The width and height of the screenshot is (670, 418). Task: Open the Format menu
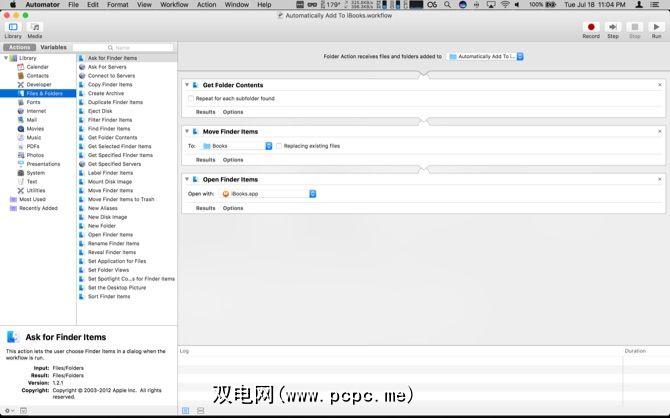pyautogui.click(x=118, y=5)
